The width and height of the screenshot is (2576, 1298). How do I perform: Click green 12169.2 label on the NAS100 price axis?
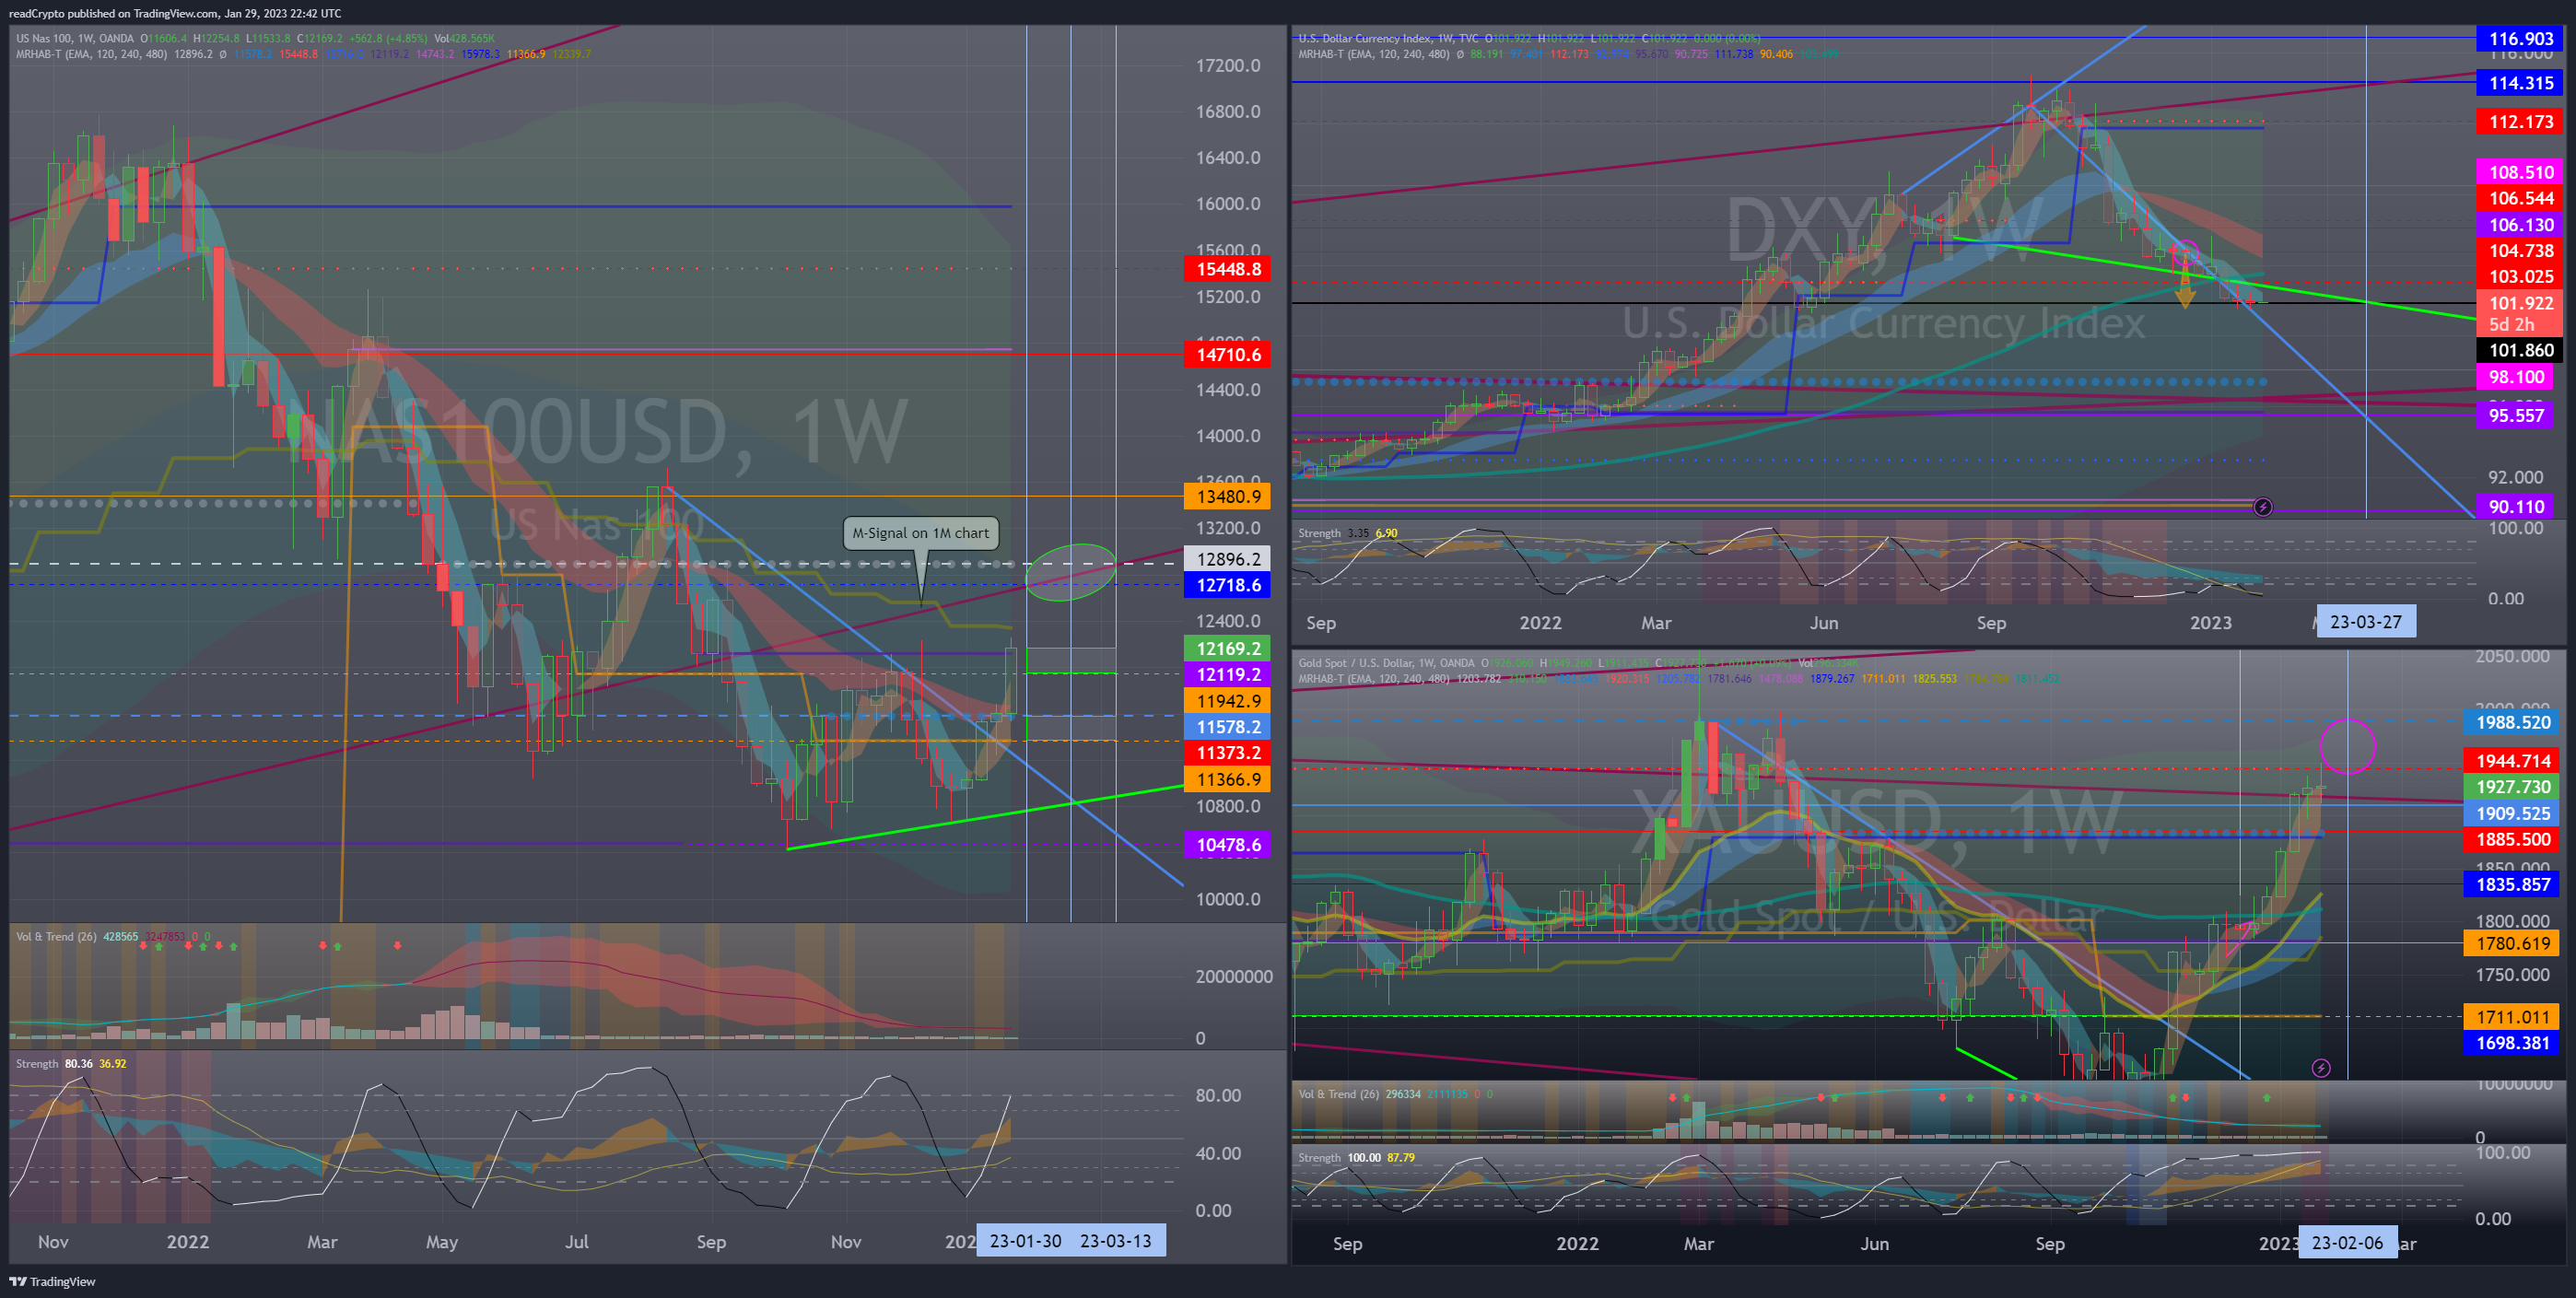point(1227,648)
